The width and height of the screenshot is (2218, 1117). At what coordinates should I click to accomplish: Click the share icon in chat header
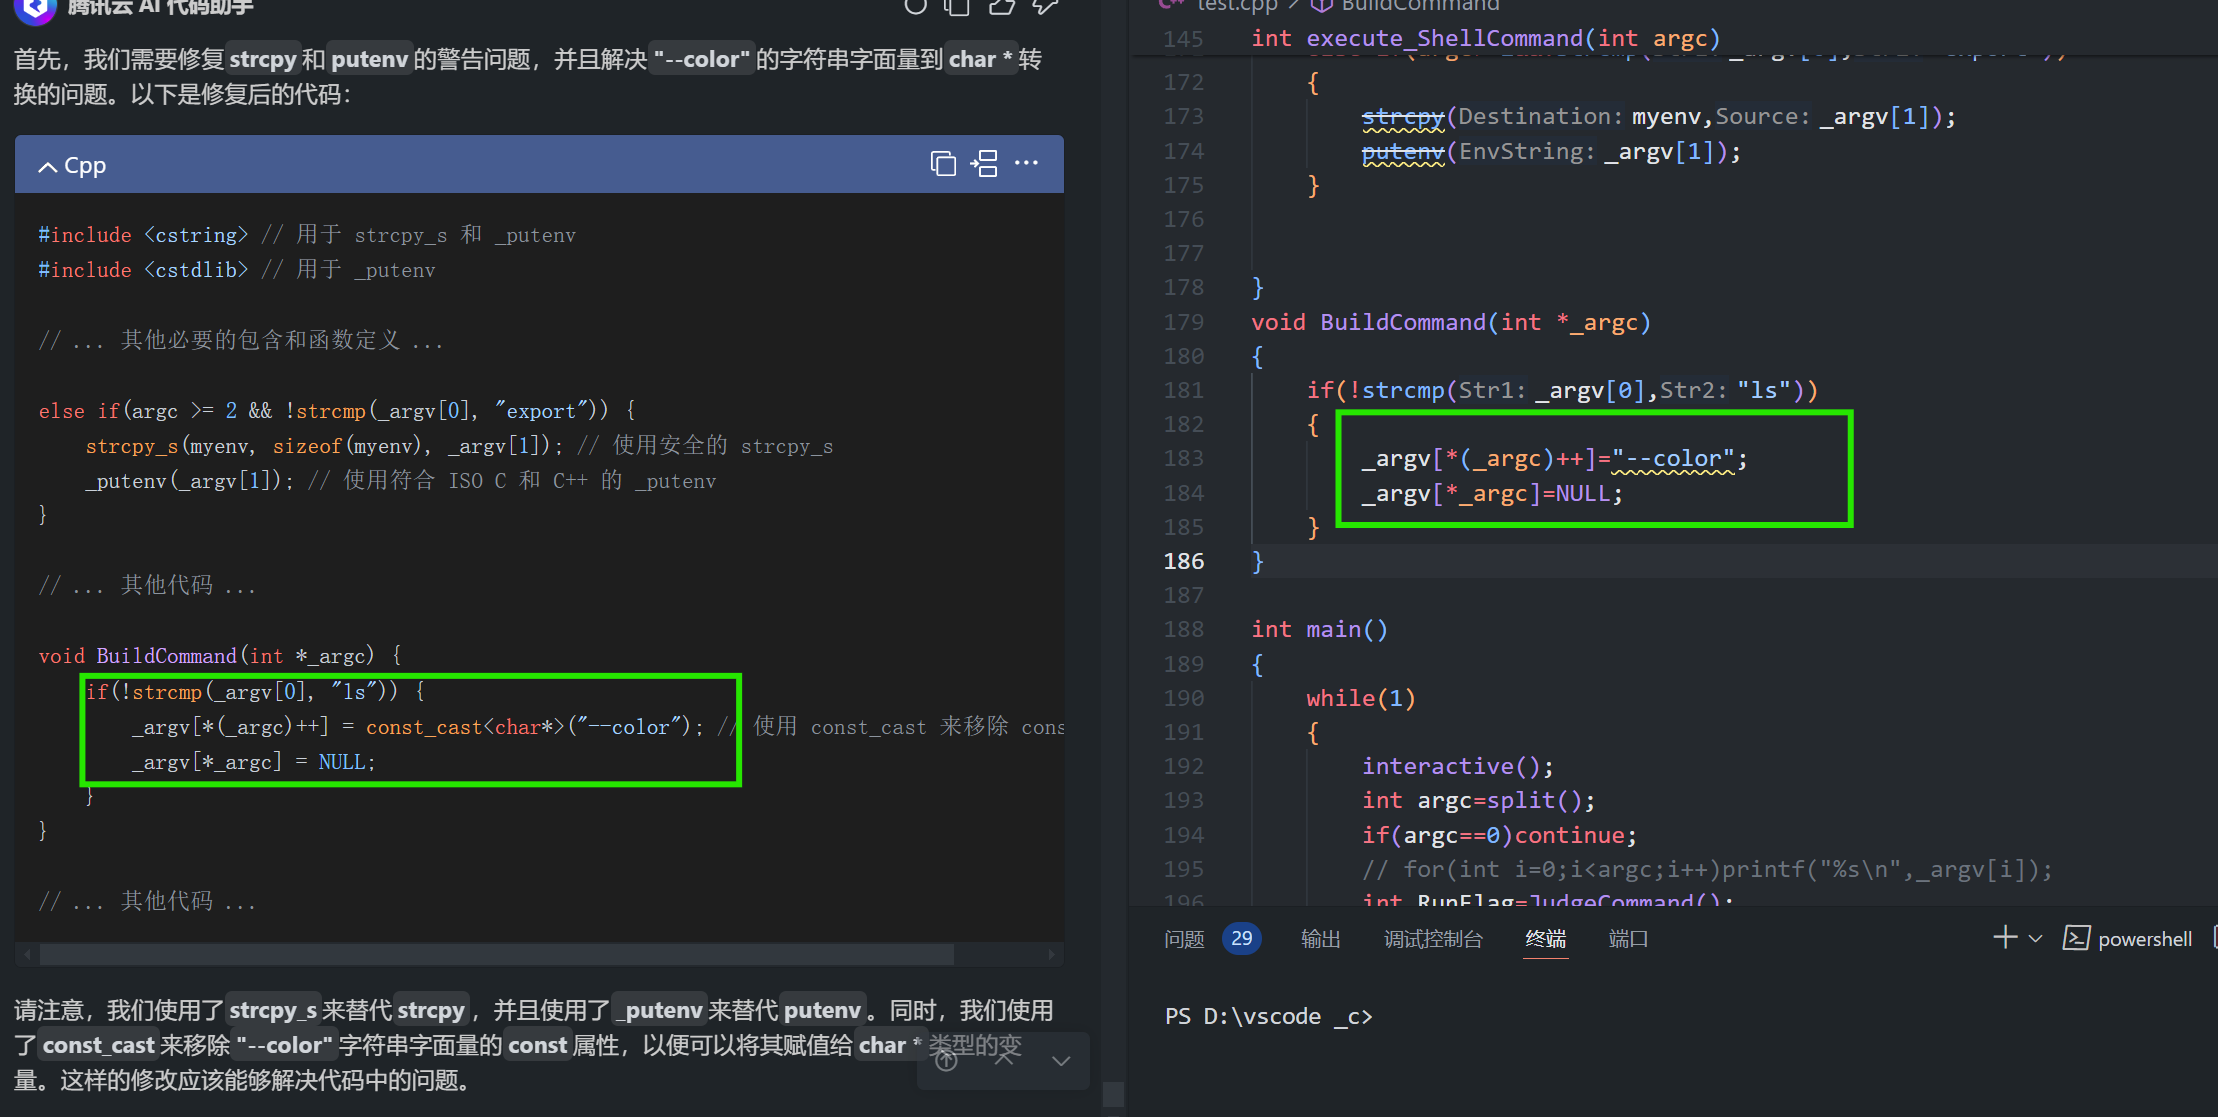point(1001,6)
